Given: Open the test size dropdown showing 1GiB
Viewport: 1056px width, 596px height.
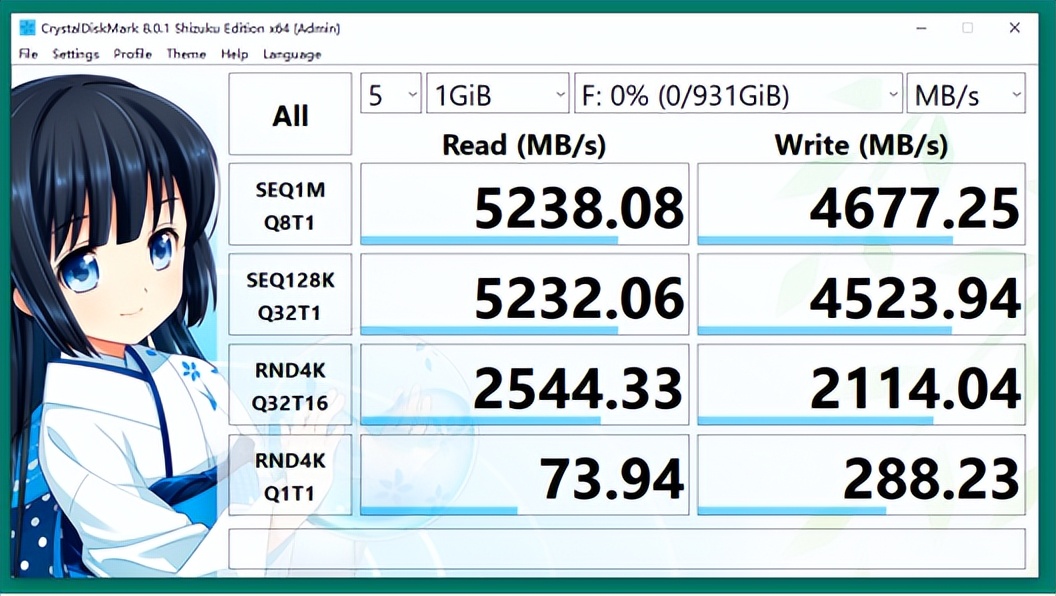Looking at the screenshot, I should pyautogui.click(x=497, y=93).
